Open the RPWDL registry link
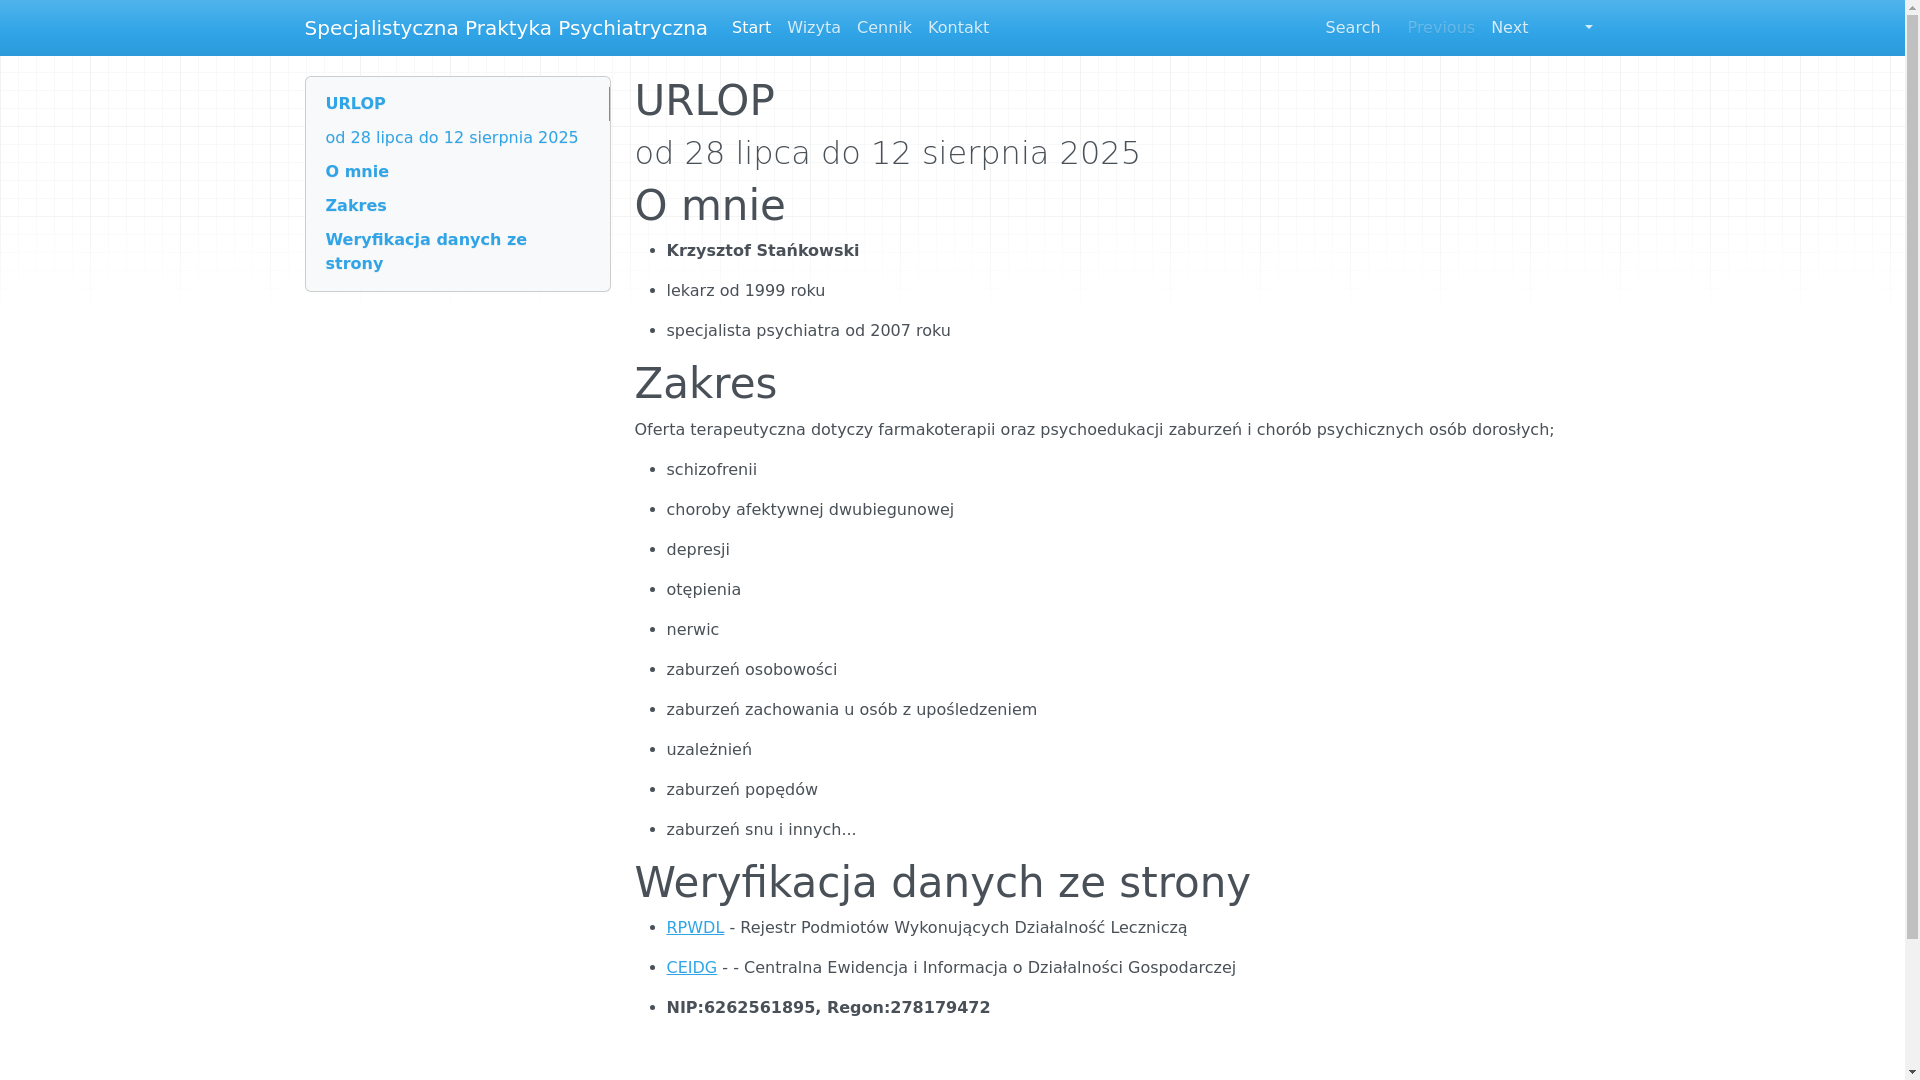The height and width of the screenshot is (1080, 1920). 695,928
